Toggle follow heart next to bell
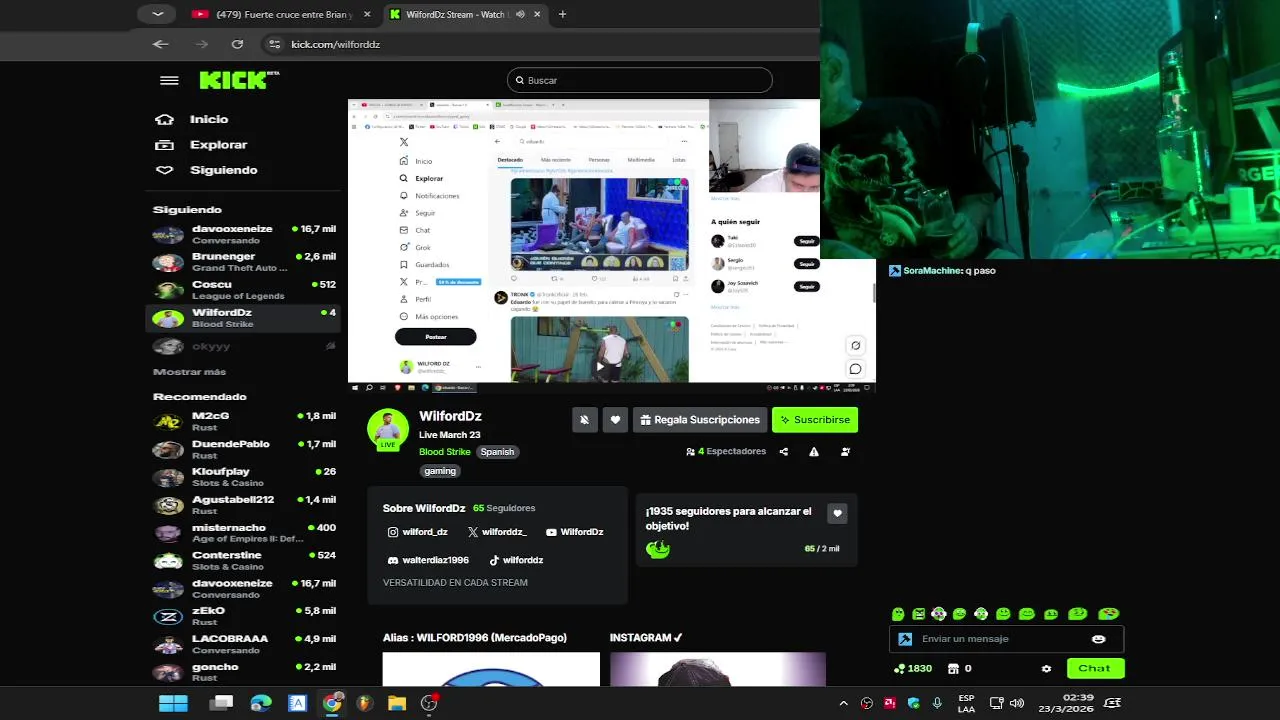 [615, 420]
